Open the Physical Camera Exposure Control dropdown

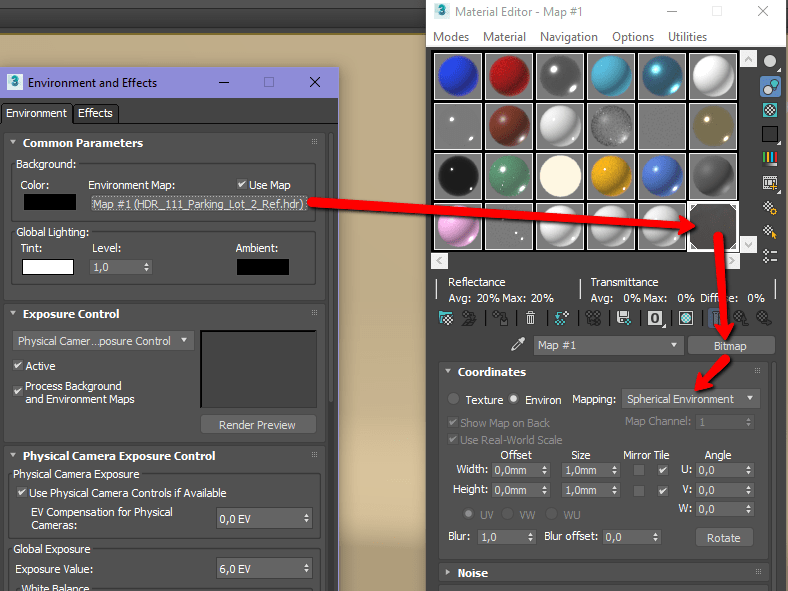pyautogui.click(x=103, y=341)
